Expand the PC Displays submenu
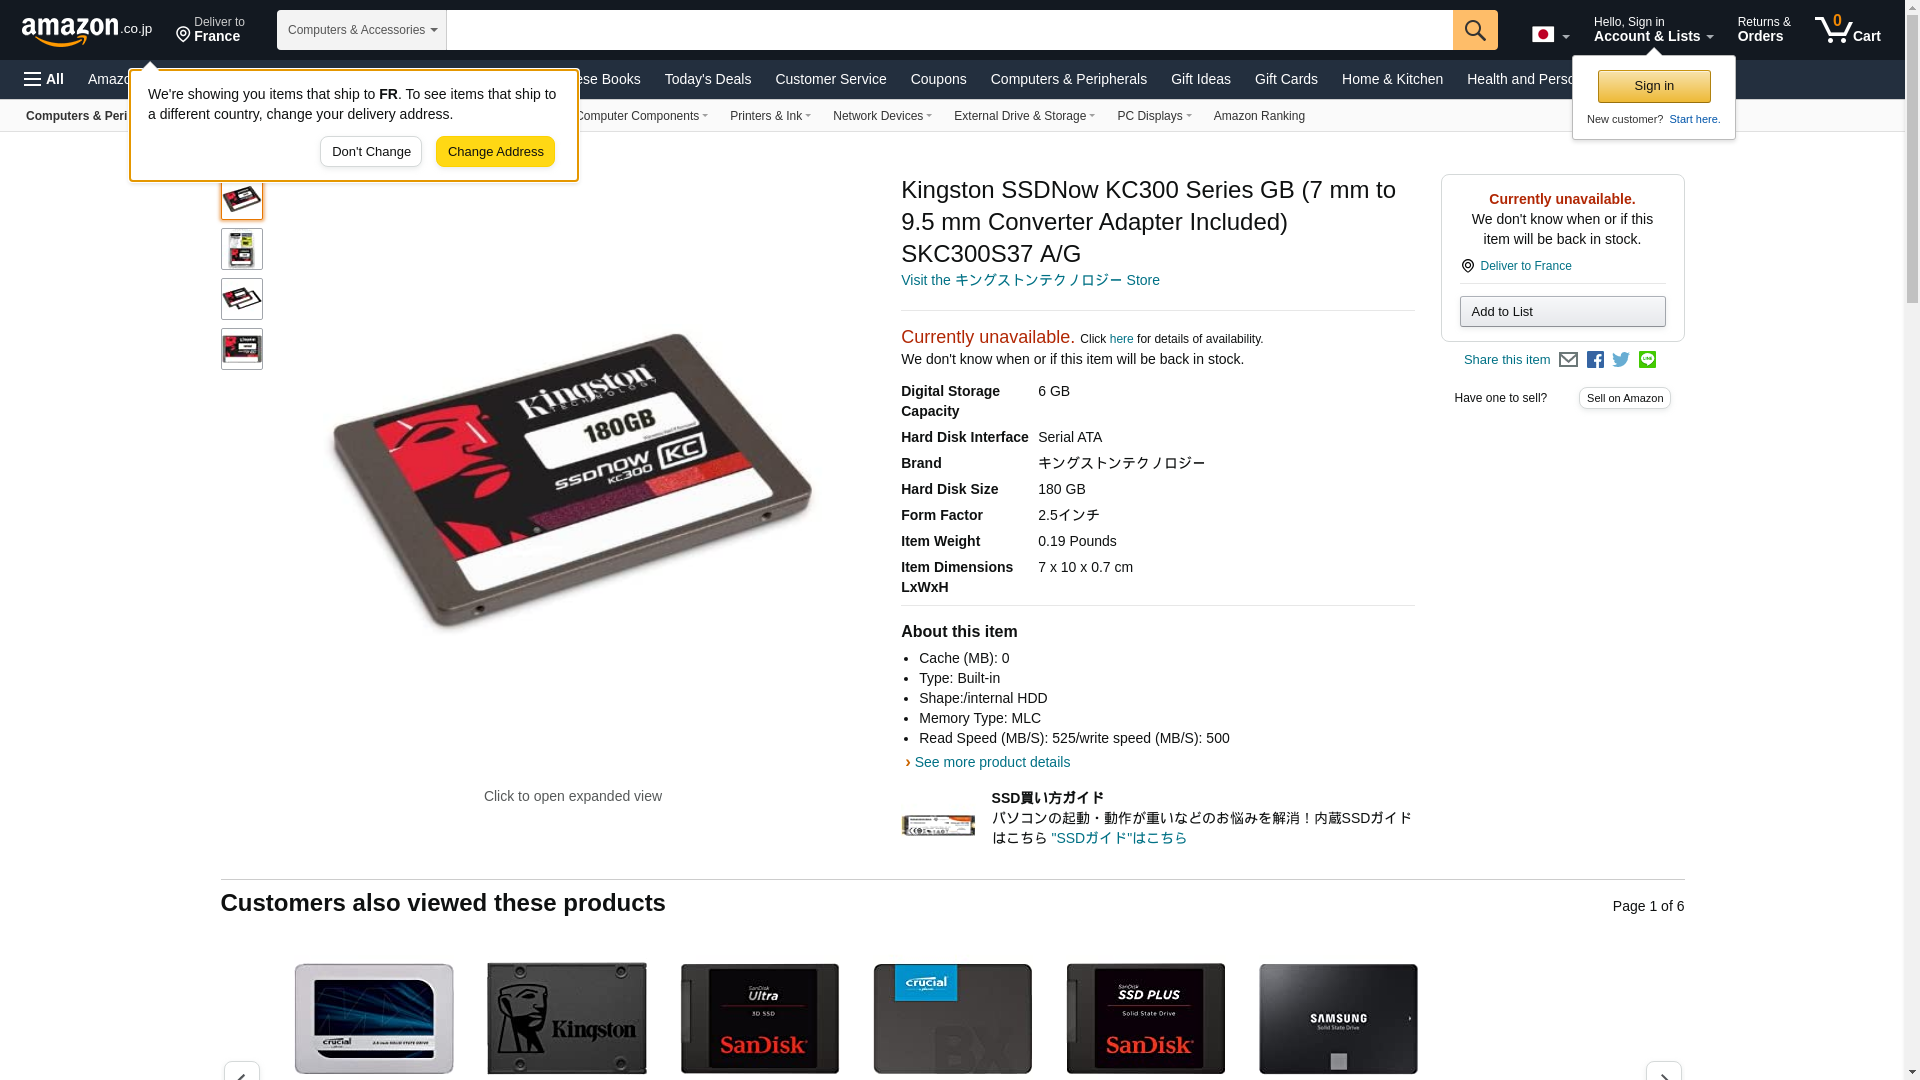Viewport: 1920px width, 1080px height. tap(1154, 116)
